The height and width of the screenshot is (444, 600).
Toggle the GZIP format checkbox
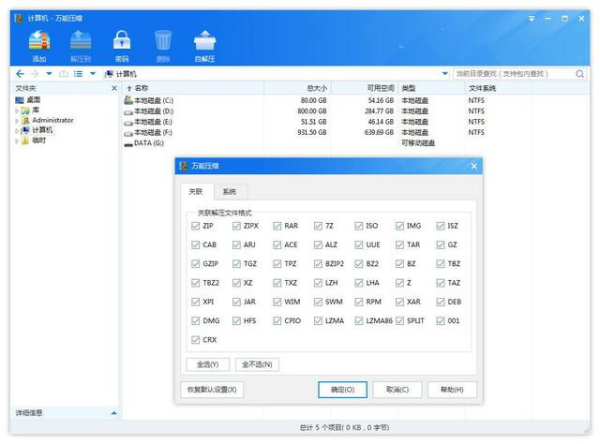pos(196,264)
